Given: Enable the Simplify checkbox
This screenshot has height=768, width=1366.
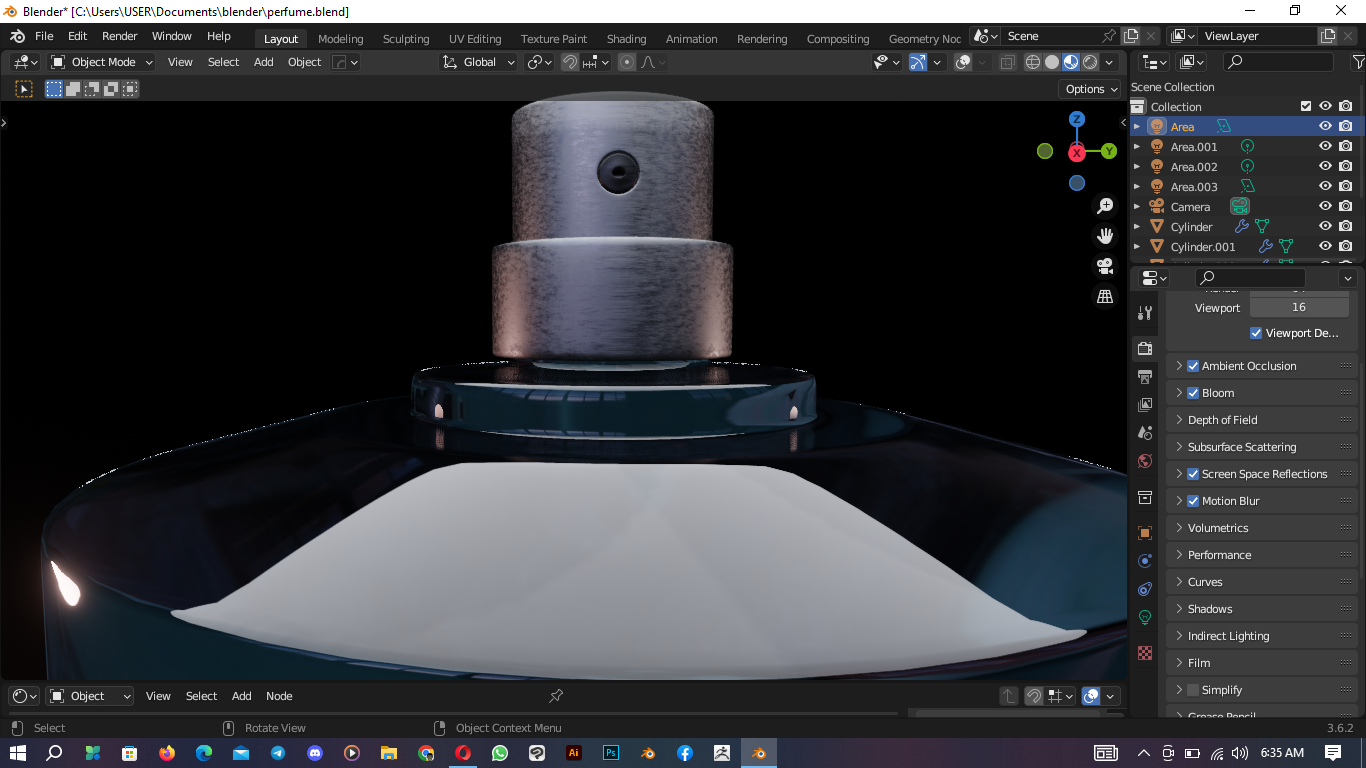Looking at the screenshot, I should [1193, 690].
